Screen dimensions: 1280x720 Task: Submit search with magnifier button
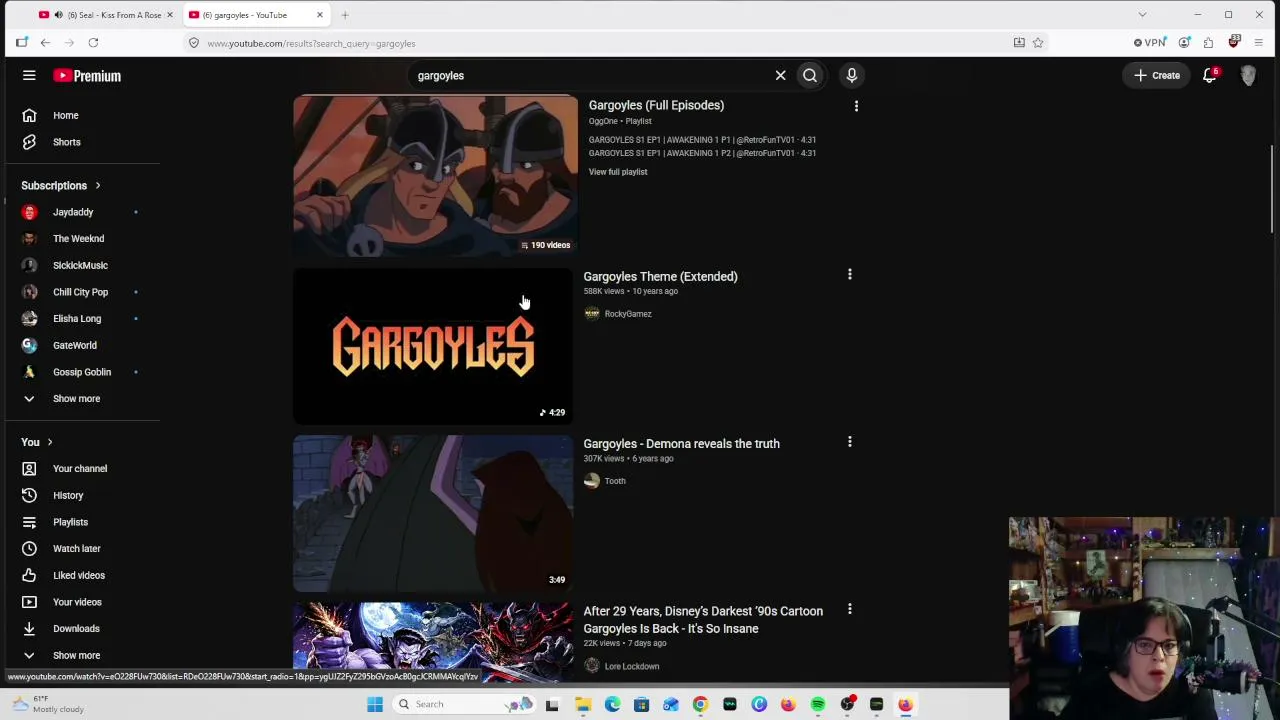810,75
